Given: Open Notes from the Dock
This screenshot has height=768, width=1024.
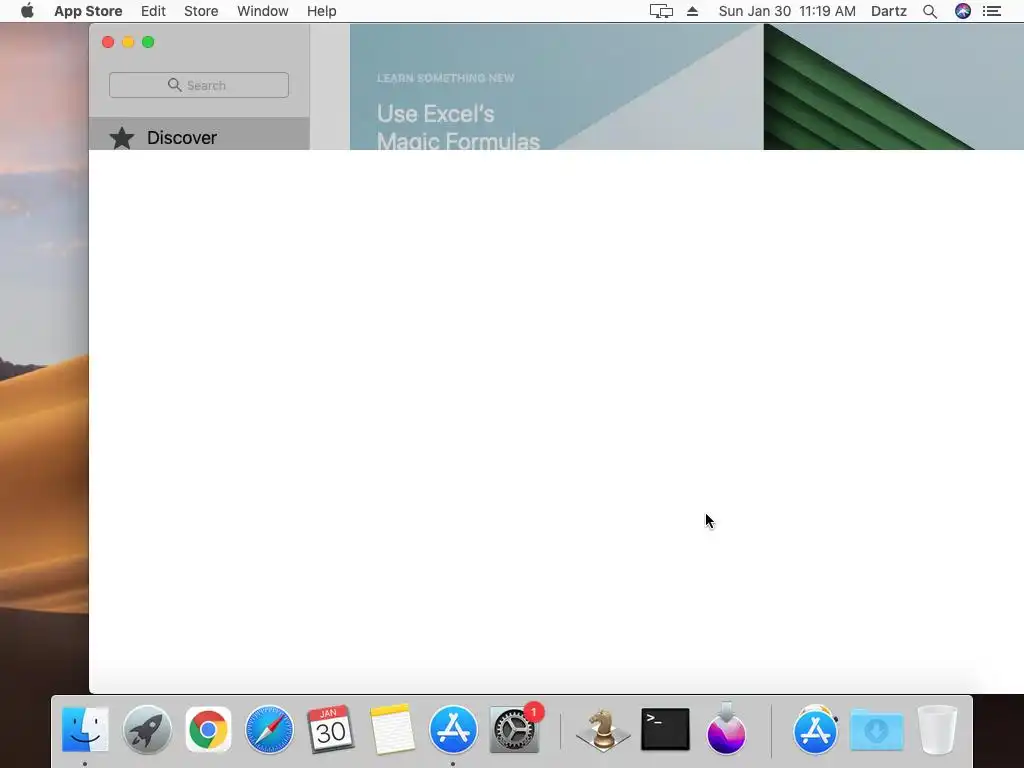Looking at the screenshot, I should [392, 729].
